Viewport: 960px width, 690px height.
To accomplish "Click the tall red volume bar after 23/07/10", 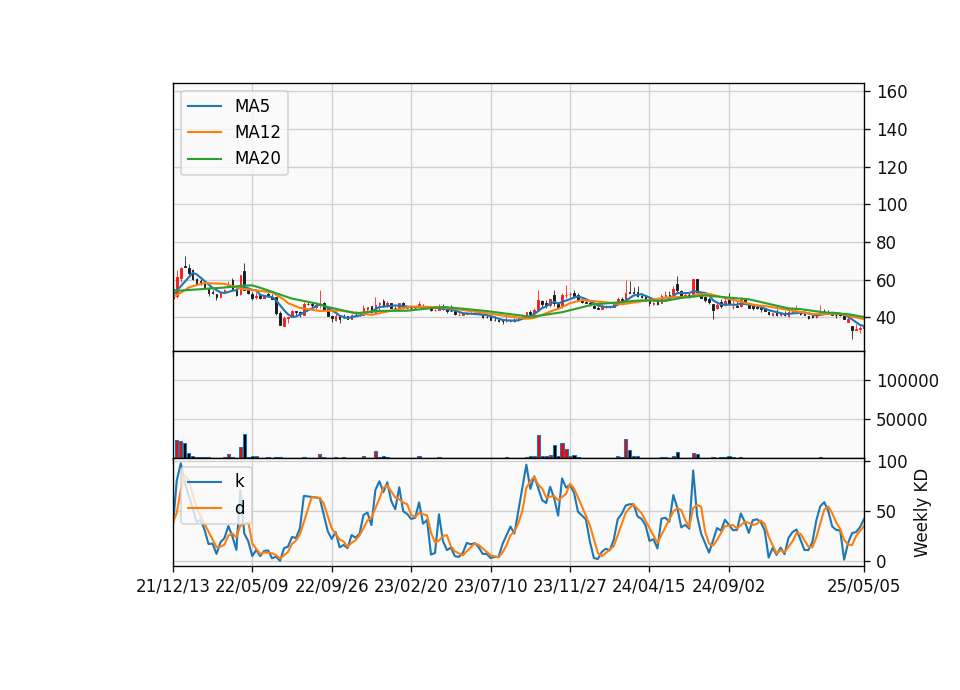I will (x=539, y=446).
